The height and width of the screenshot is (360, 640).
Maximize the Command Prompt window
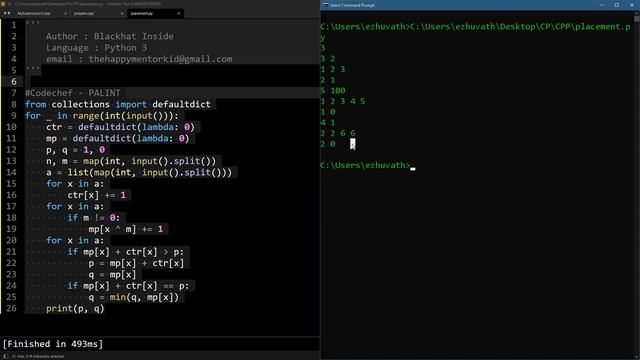[x=617, y=5]
